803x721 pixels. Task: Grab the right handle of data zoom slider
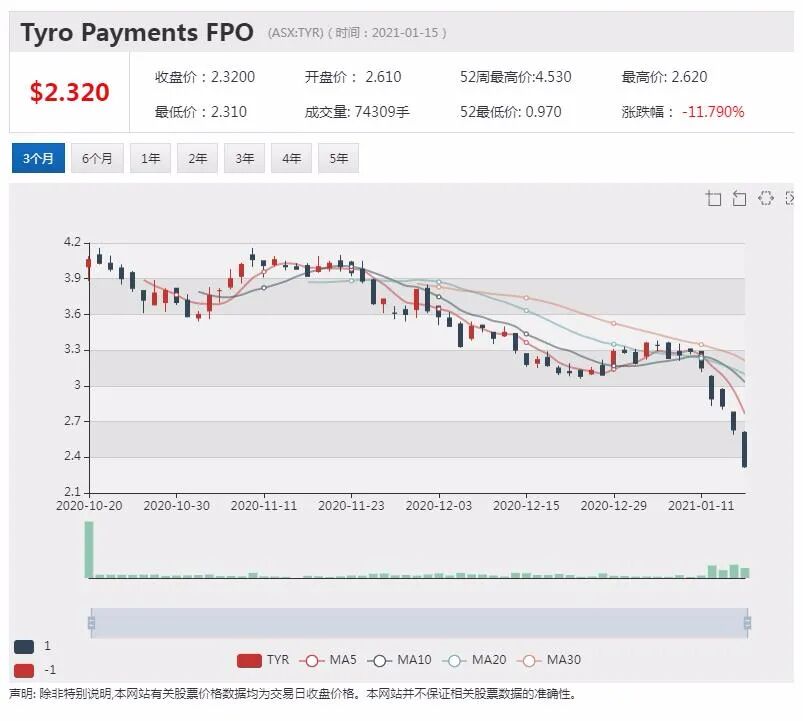click(748, 623)
